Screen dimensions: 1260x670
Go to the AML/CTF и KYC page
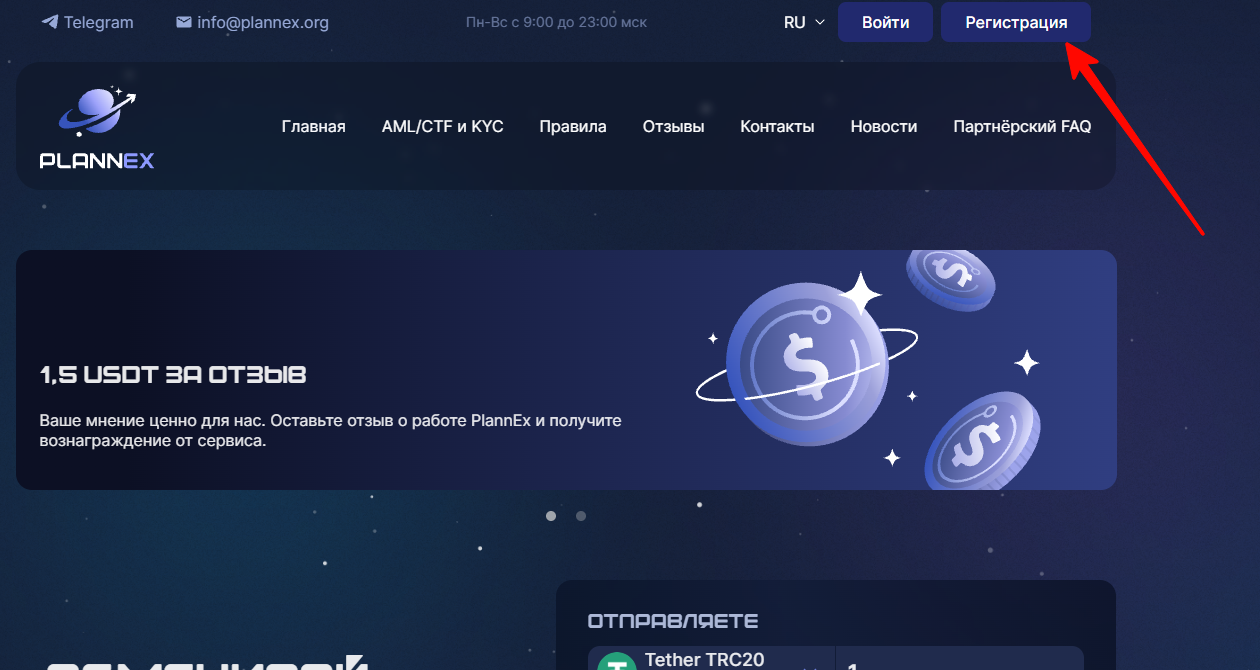coord(442,126)
